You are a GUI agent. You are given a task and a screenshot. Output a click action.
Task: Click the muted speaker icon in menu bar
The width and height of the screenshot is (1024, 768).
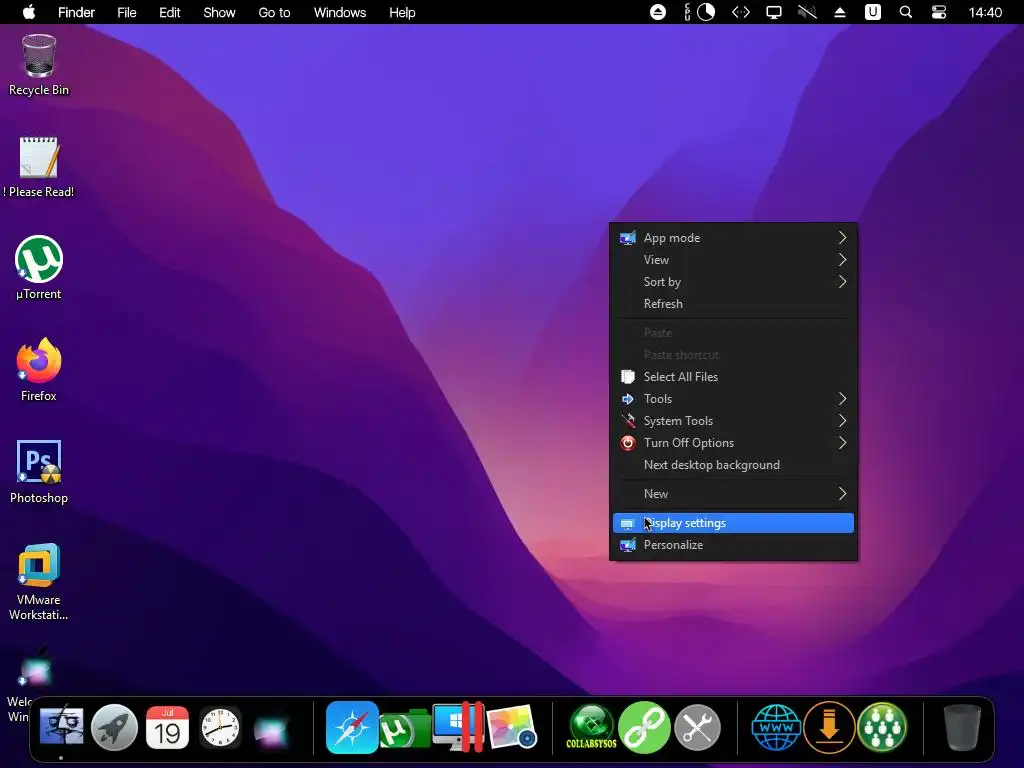(807, 12)
